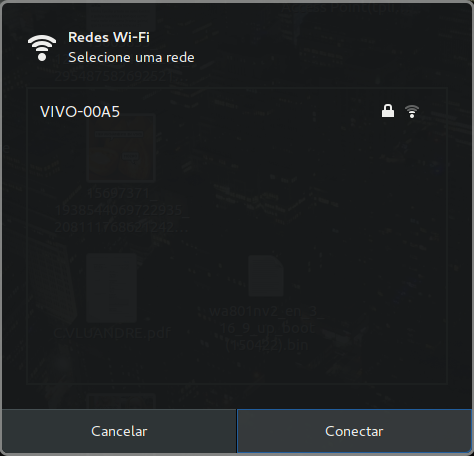Click the signal strength icon for VIVO-00A5

412,111
